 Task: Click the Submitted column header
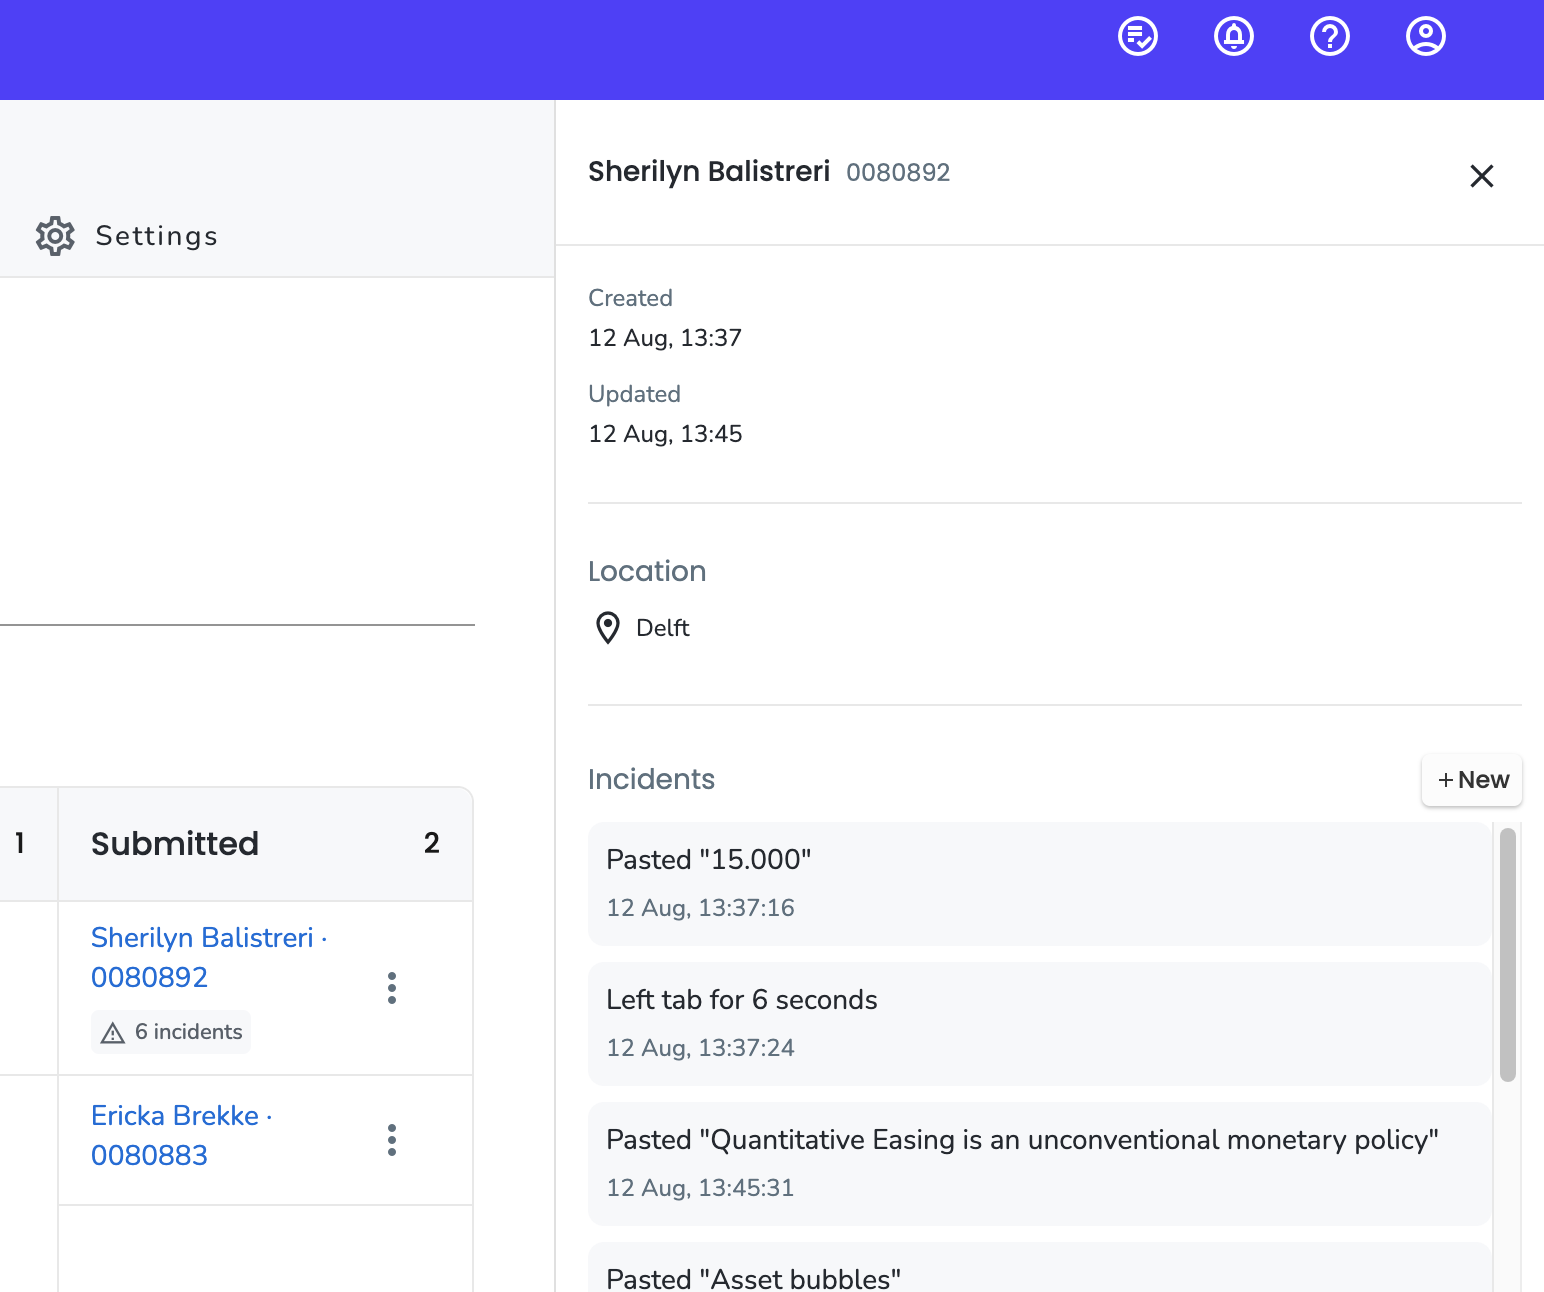pos(265,844)
